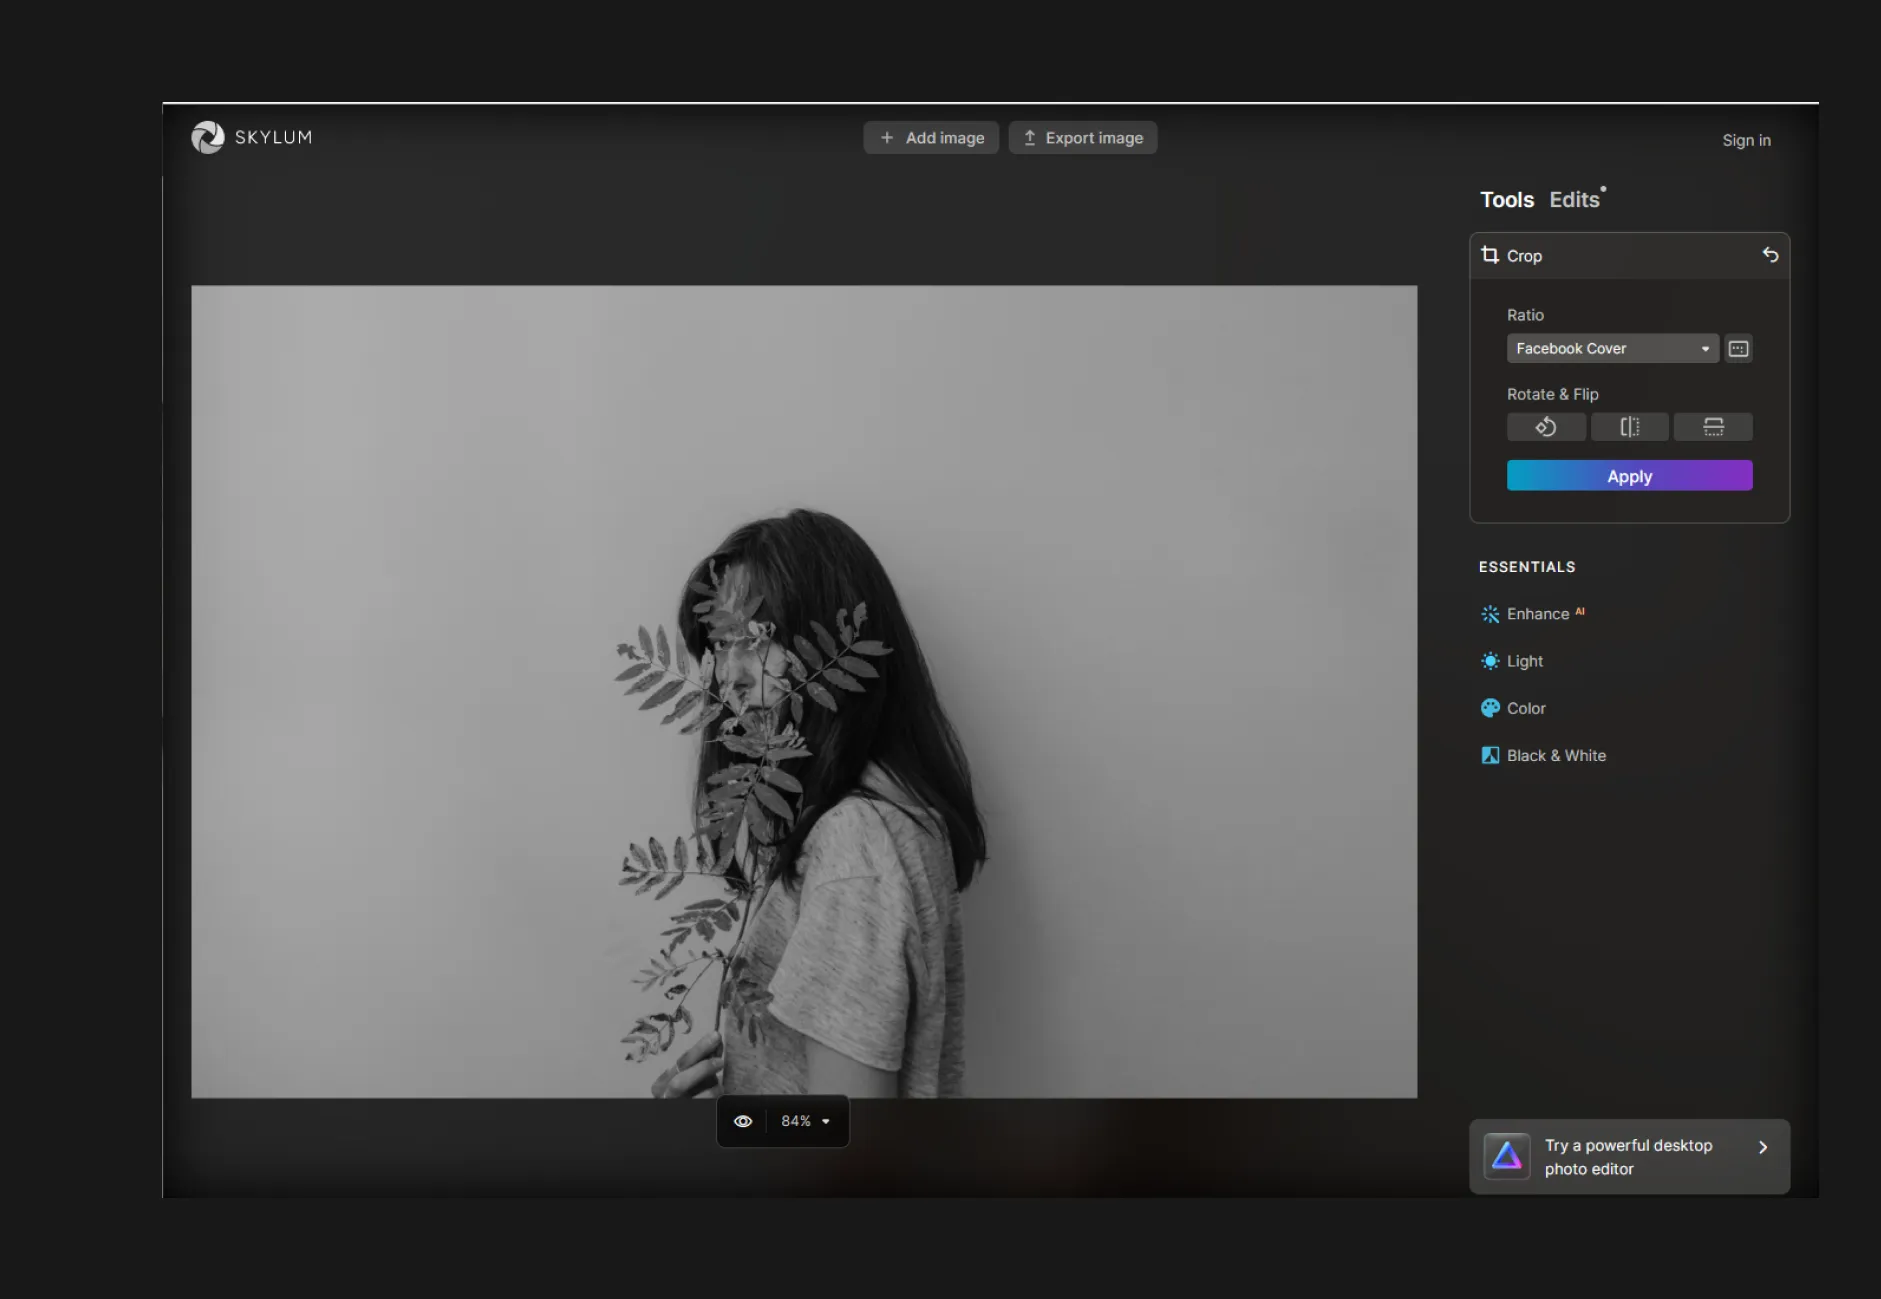Screen dimensions: 1881x1299
Task: Click the Crop tool icon
Action: tap(1490, 255)
